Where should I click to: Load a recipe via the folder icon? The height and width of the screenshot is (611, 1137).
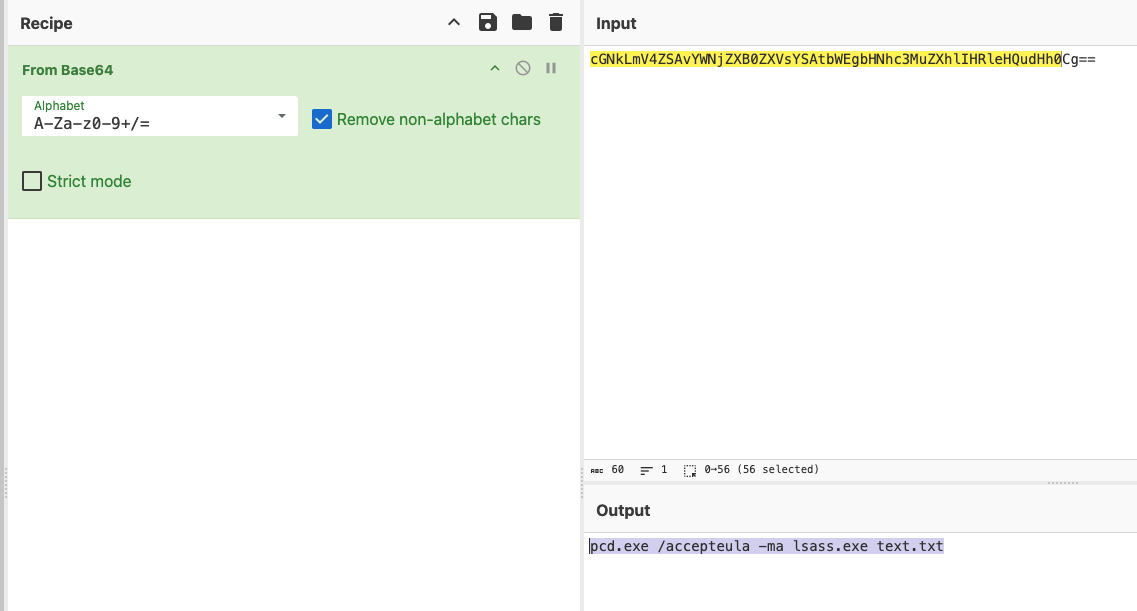[522, 22]
